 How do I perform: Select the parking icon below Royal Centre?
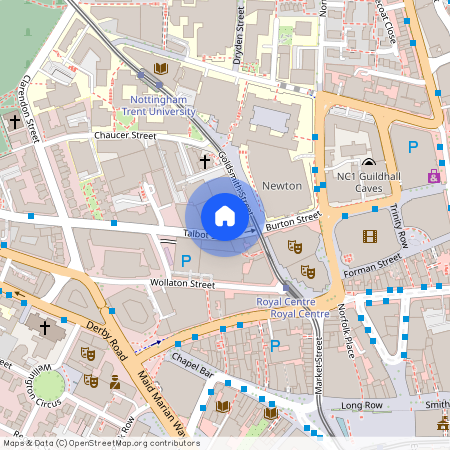click(x=275, y=346)
